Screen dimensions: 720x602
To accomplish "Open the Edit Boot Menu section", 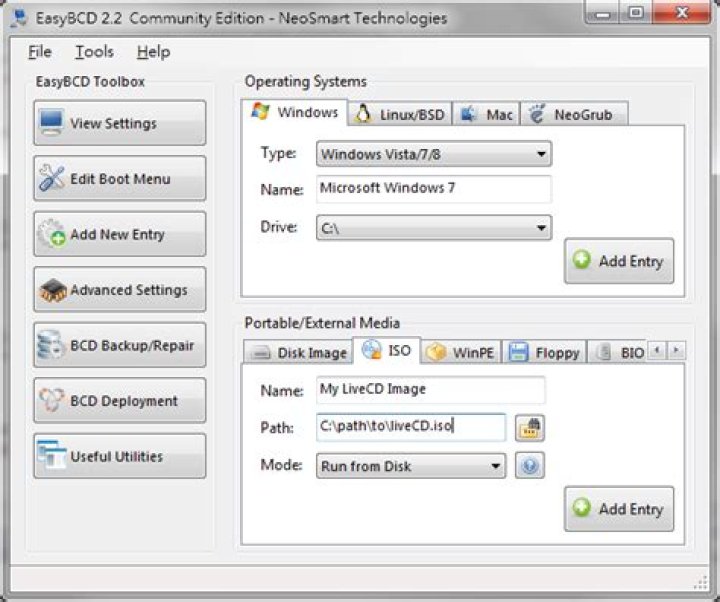I will tap(120, 178).
